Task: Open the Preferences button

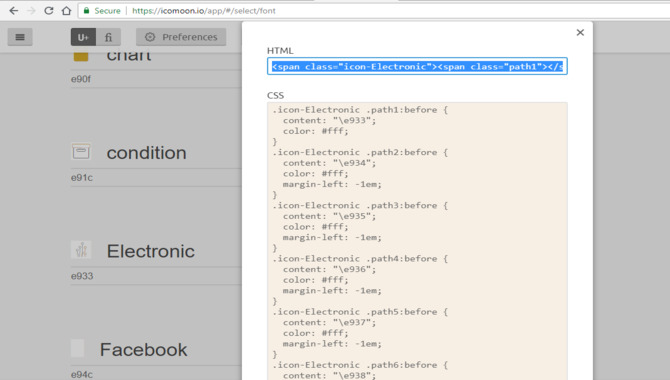Action: pyautogui.click(x=181, y=37)
